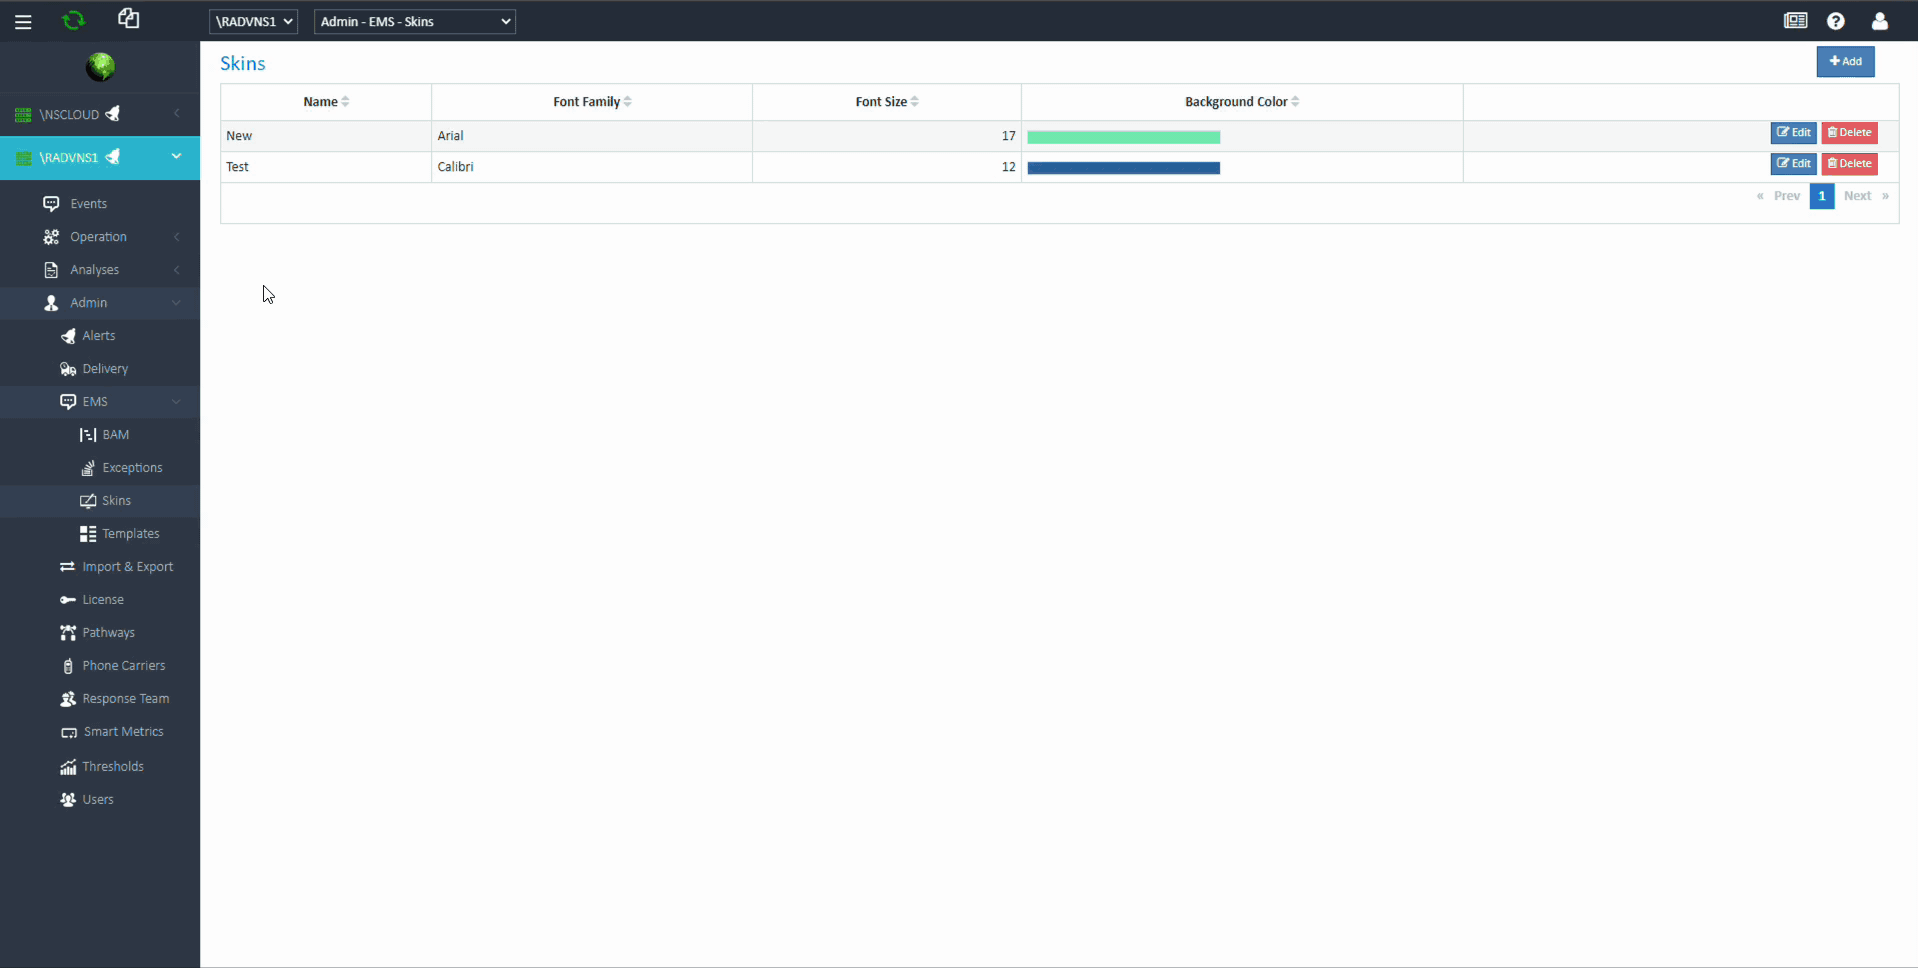Screen dimensions: 1918x968
Task: Open the user profile icon
Action: [x=1880, y=21]
